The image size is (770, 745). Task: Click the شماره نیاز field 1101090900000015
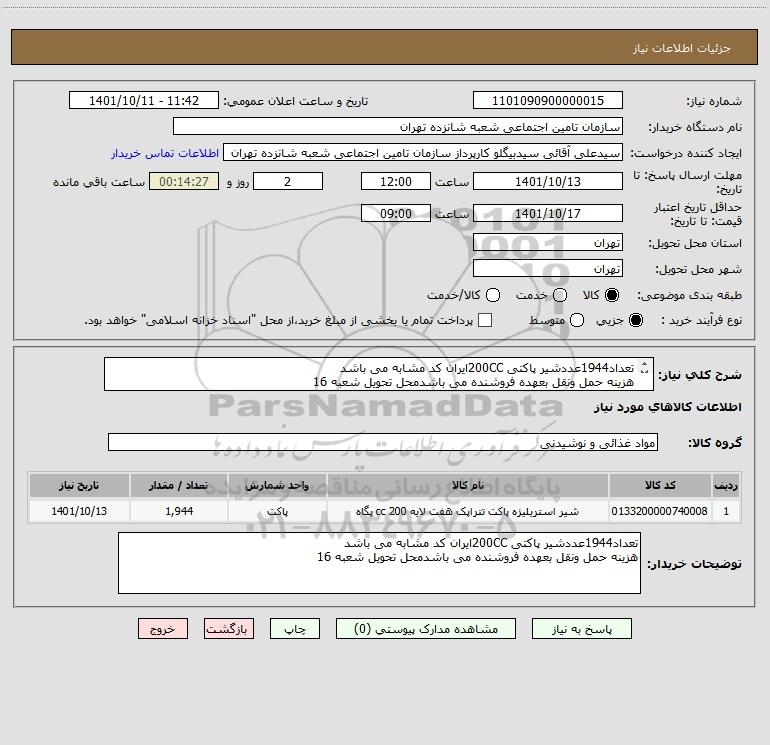pos(548,100)
